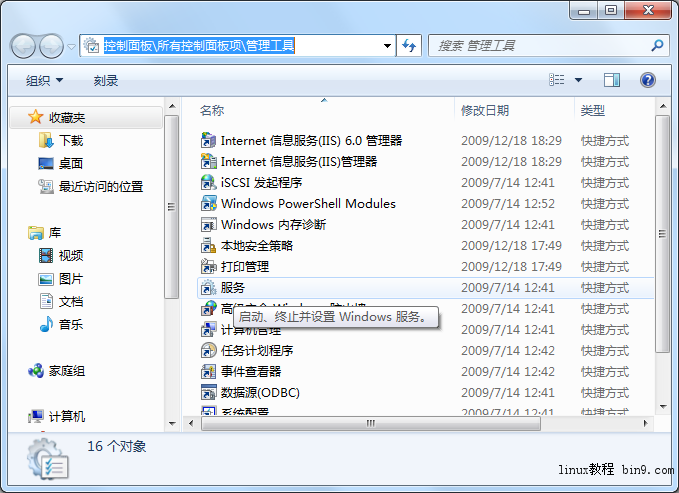Click the 打印管理 printer icon
This screenshot has width=679, height=493.
click(x=208, y=266)
